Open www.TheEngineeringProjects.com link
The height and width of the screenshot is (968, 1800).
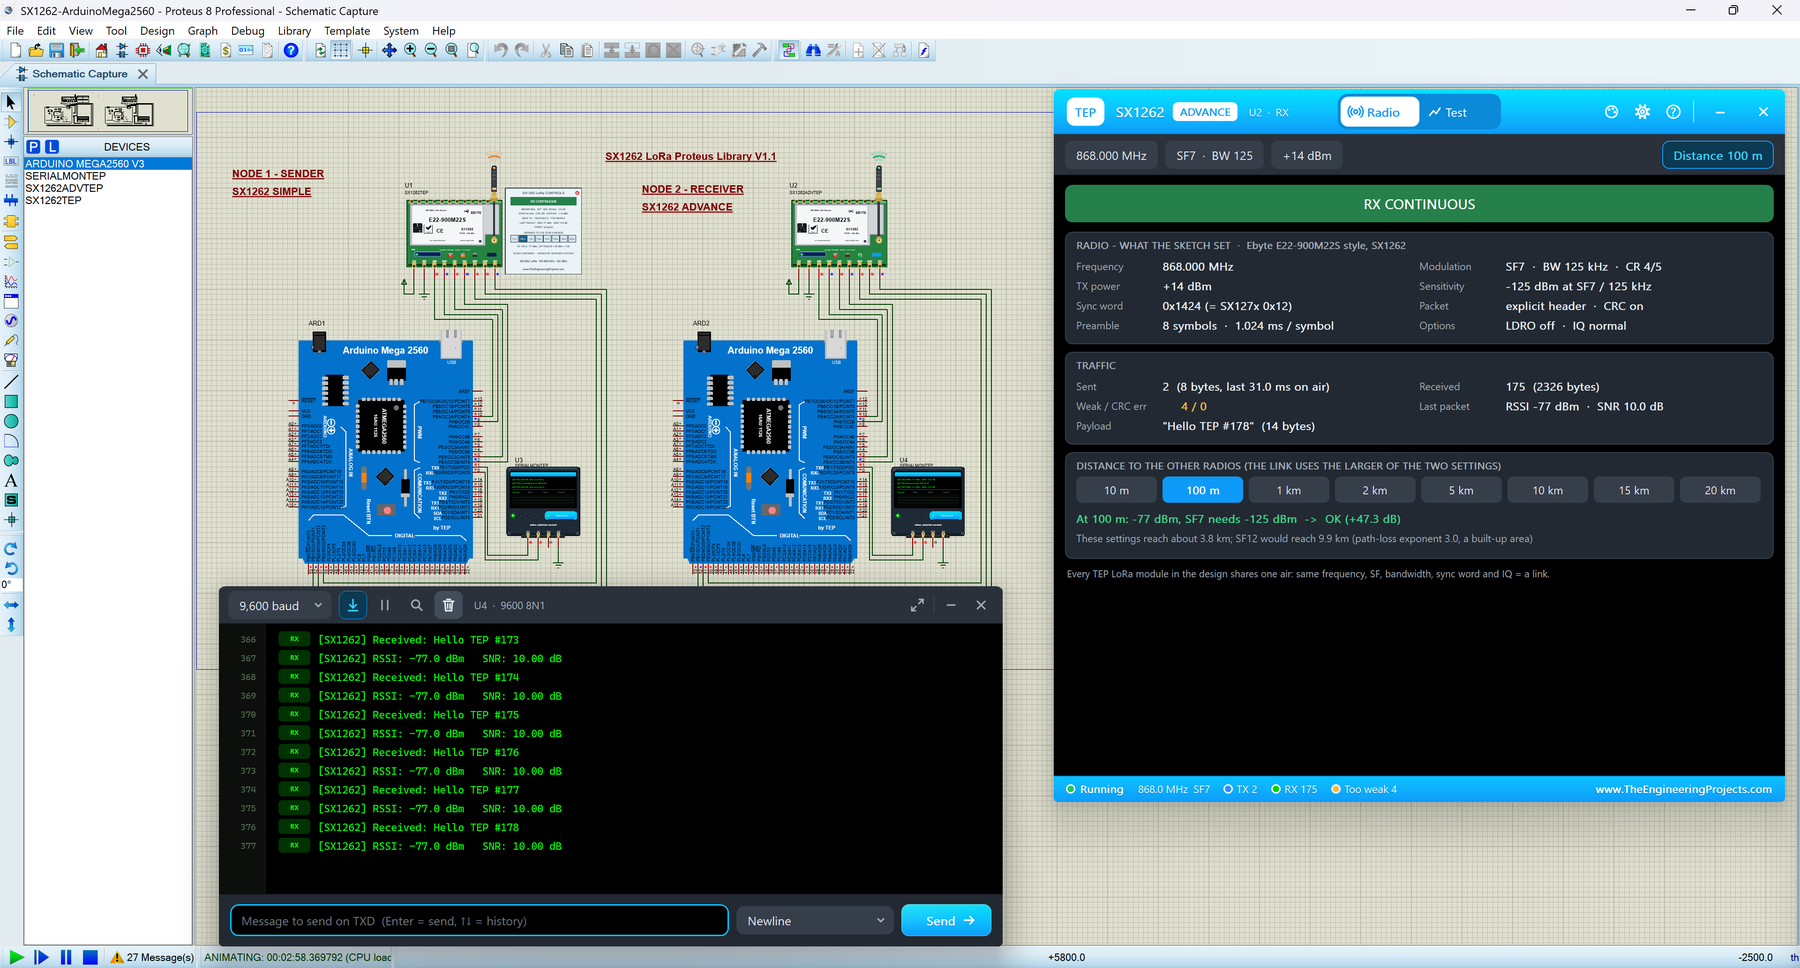point(1683,789)
